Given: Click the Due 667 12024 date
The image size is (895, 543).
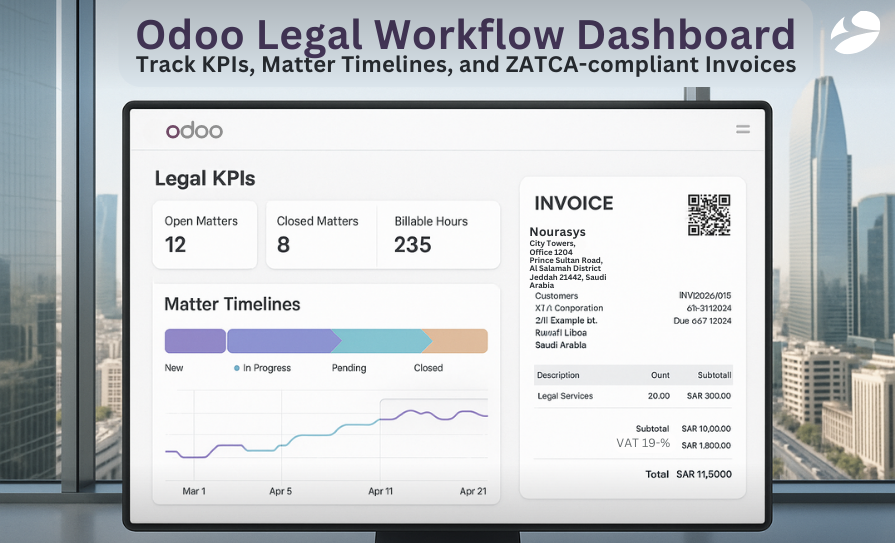Looking at the screenshot, I should click(x=703, y=321).
